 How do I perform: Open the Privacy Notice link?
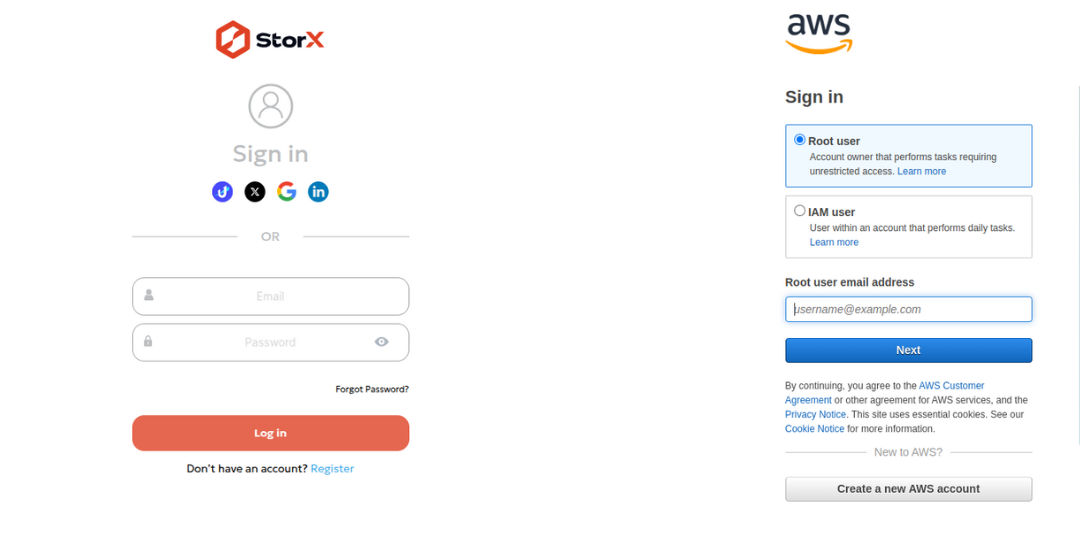pyautogui.click(x=816, y=415)
